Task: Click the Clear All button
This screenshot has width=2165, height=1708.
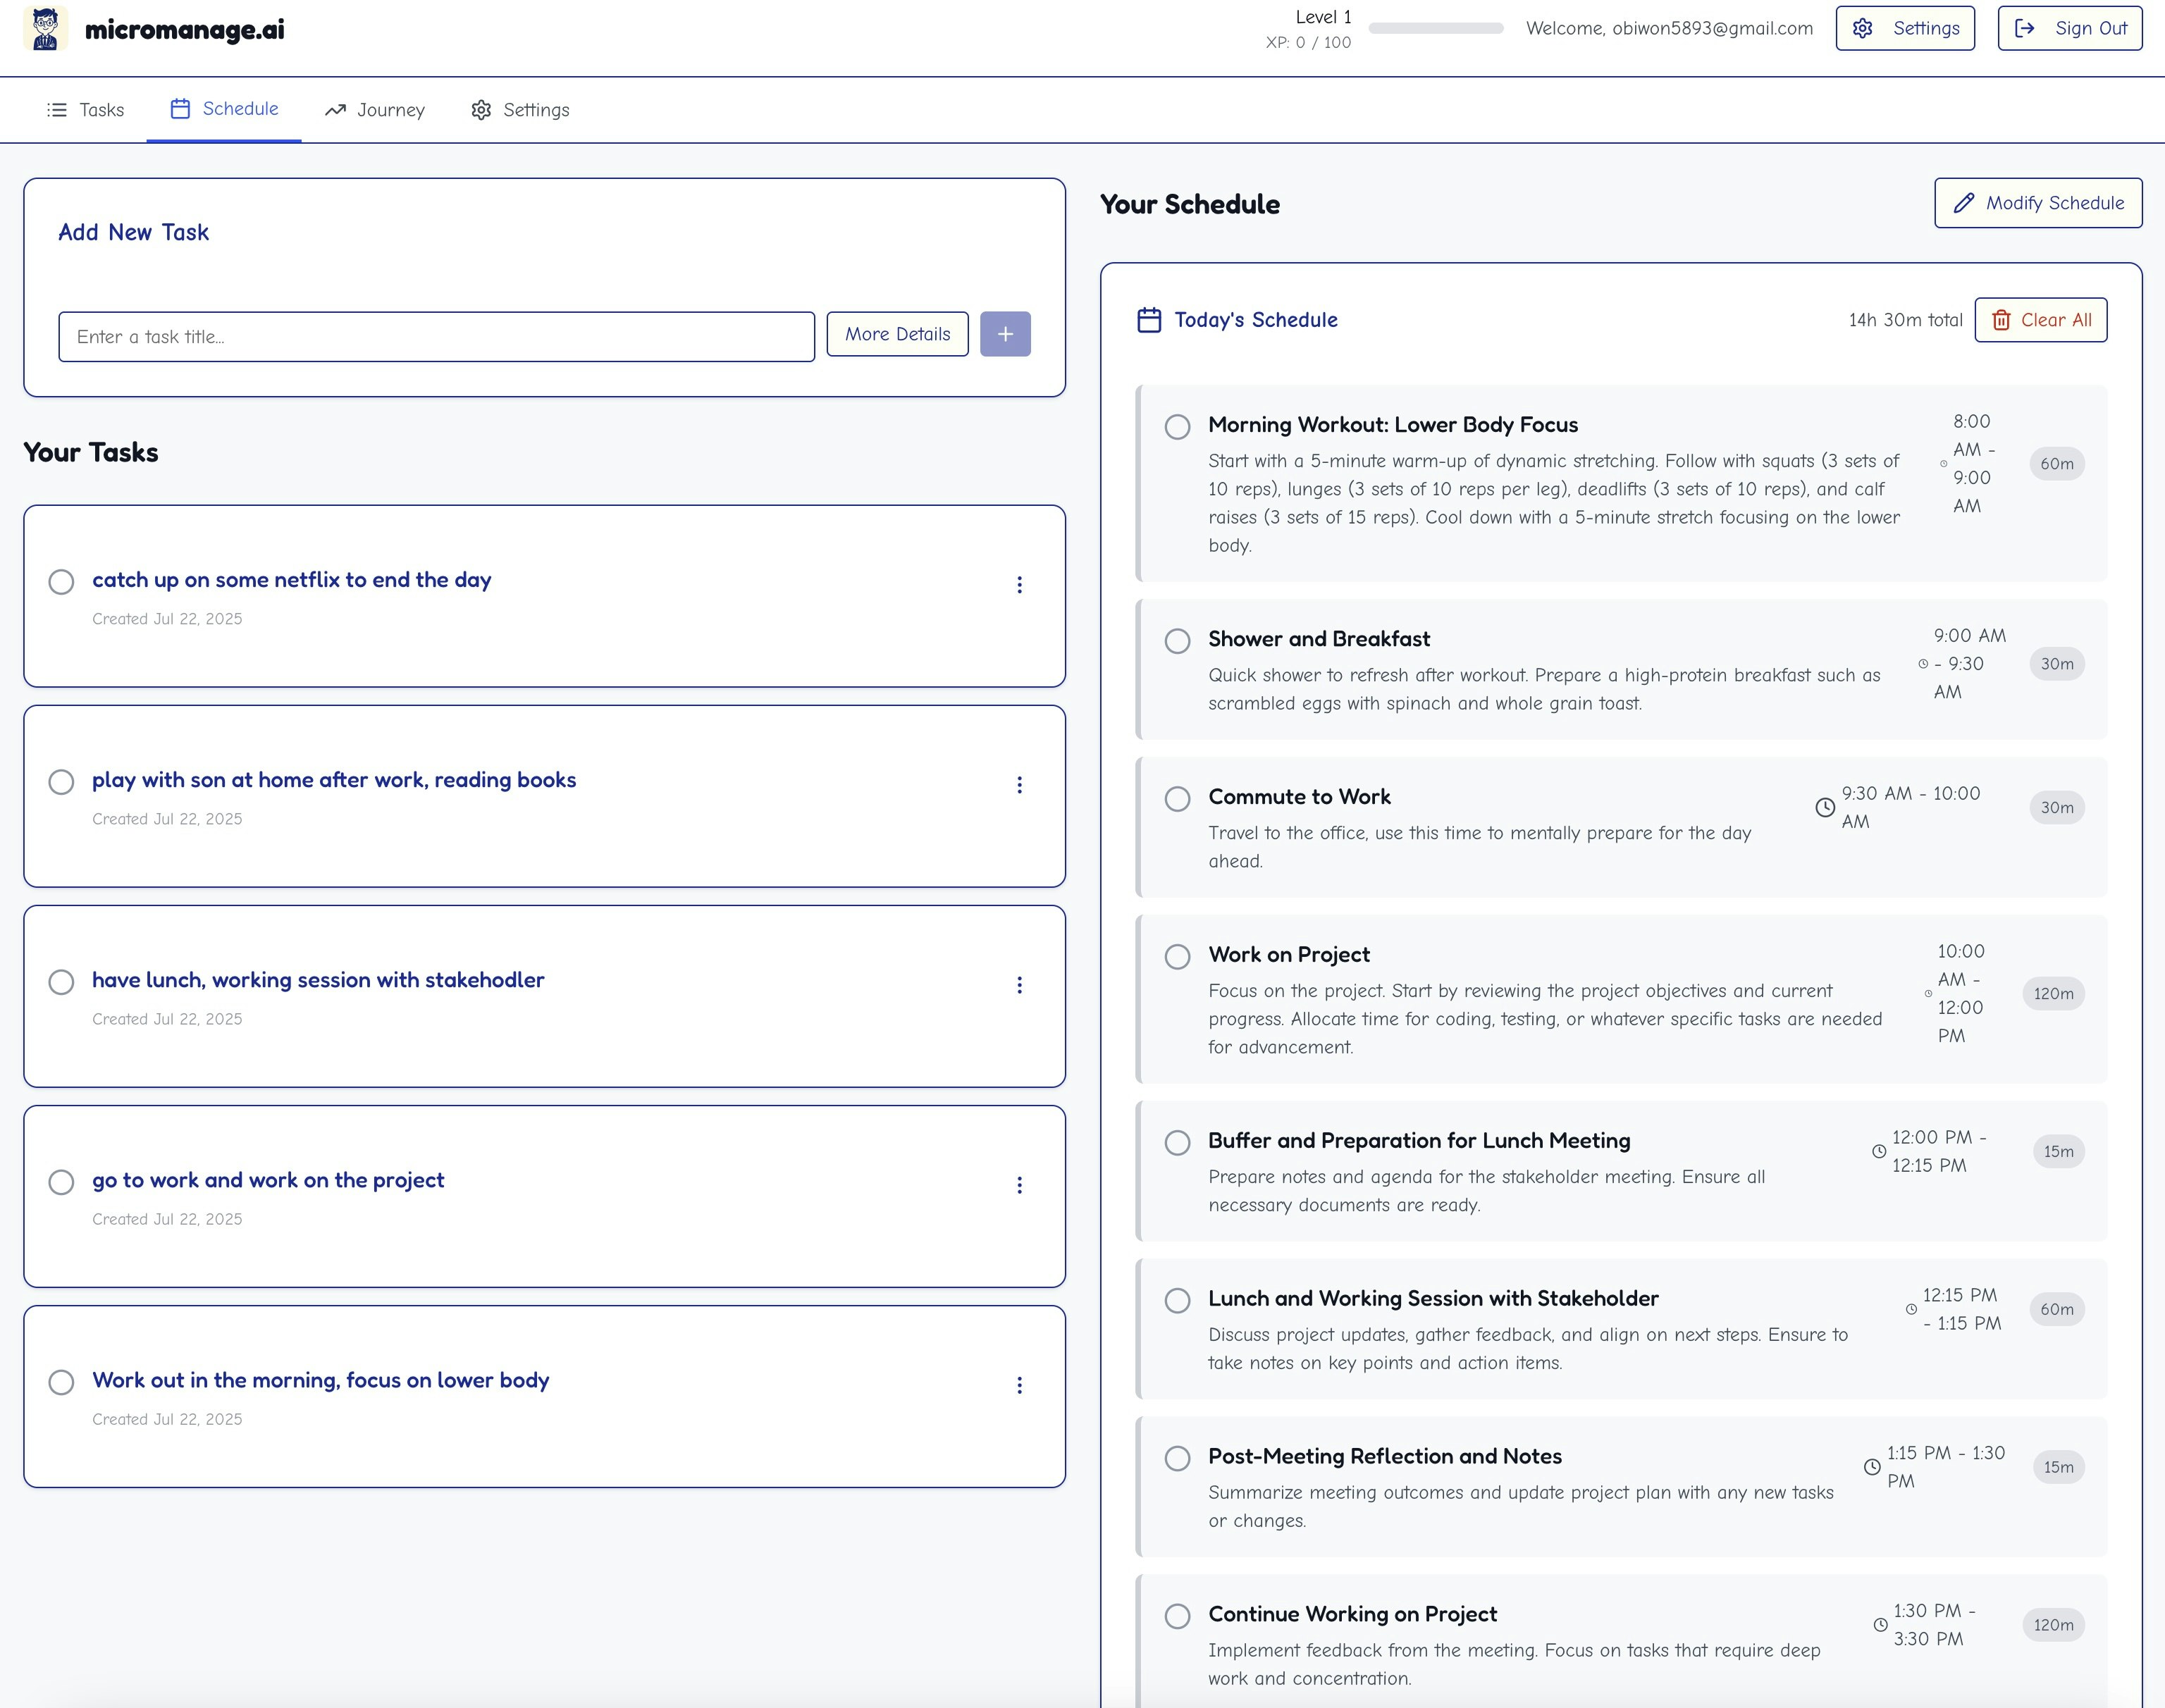Action: click(2041, 320)
